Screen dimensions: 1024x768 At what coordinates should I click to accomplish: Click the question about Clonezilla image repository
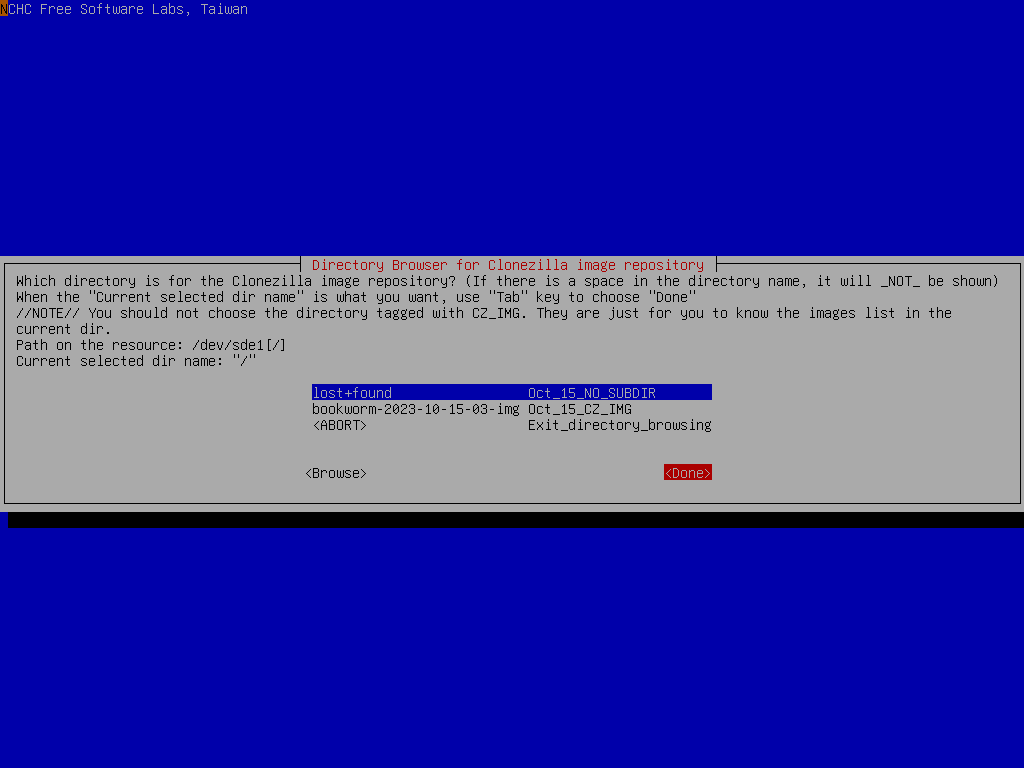tap(300, 280)
